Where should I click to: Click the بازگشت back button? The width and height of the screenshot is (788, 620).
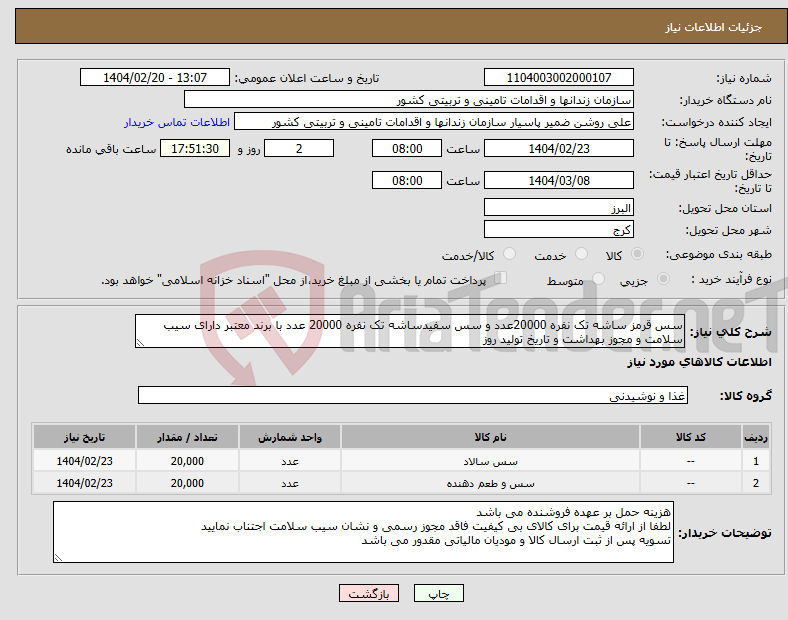369,593
